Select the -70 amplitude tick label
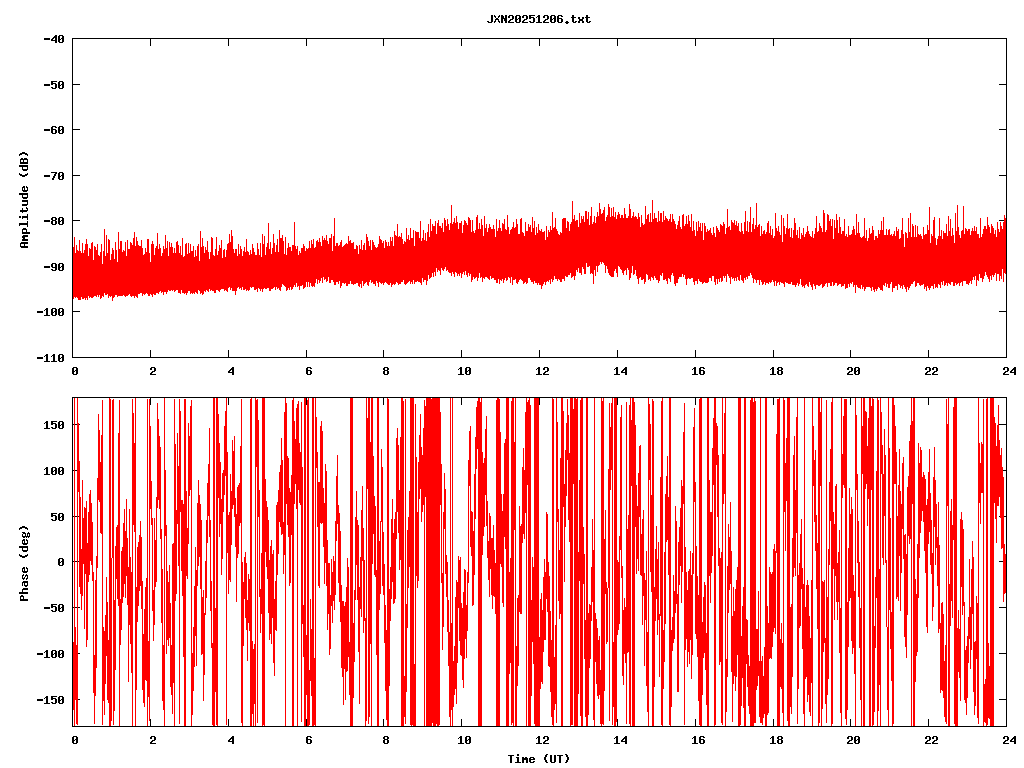1024x768 pixels. tap(53, 176)
